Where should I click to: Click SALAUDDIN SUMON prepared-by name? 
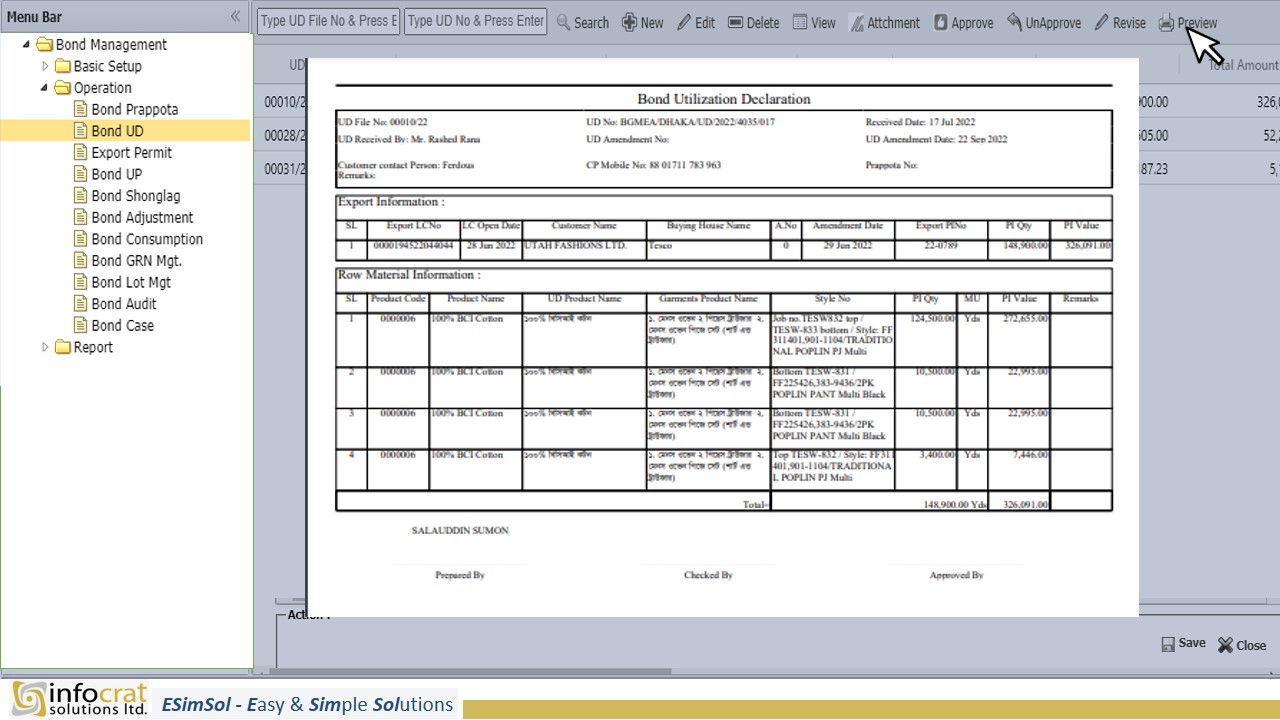(x=460, y=530)
